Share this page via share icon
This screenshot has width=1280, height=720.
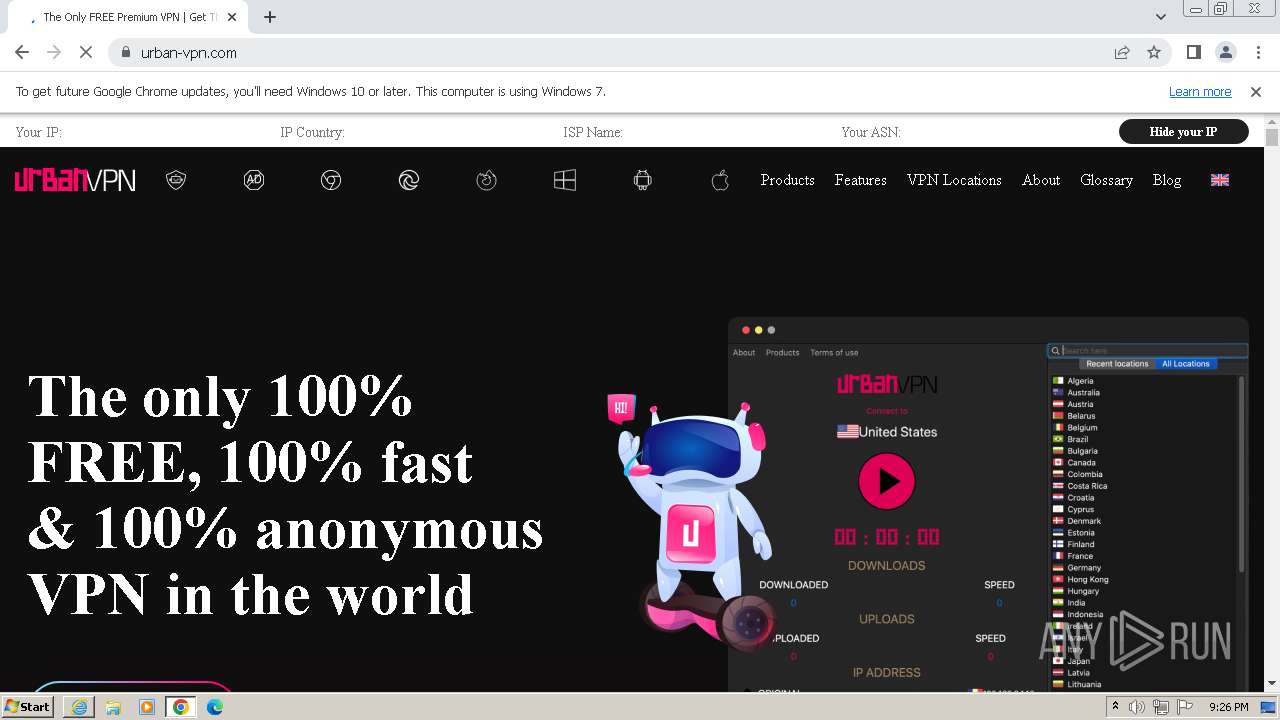click(1122, 53)
